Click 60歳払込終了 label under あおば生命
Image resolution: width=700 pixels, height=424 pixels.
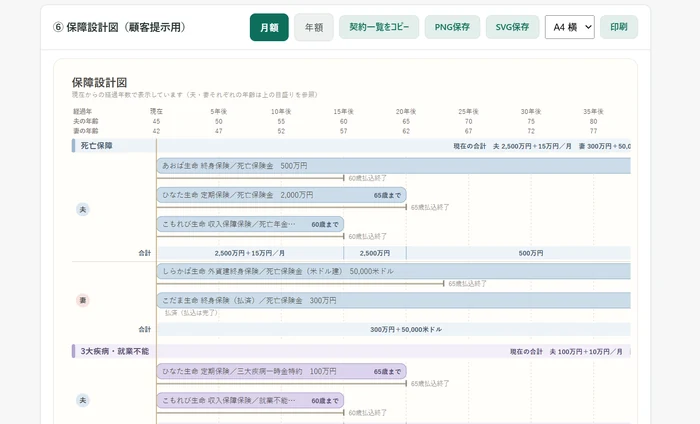(367, 178)
